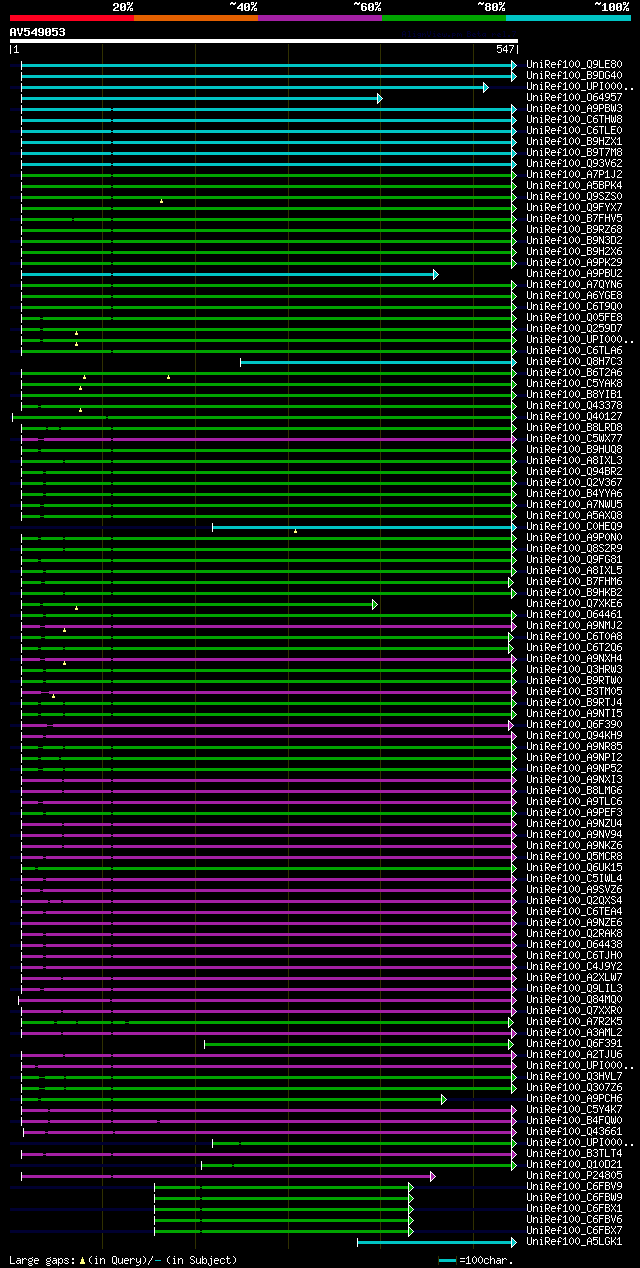Select the UniRef100_B4FQW0 label
This screenshot has height=1268, width=640.
(x=574, y=1120)
